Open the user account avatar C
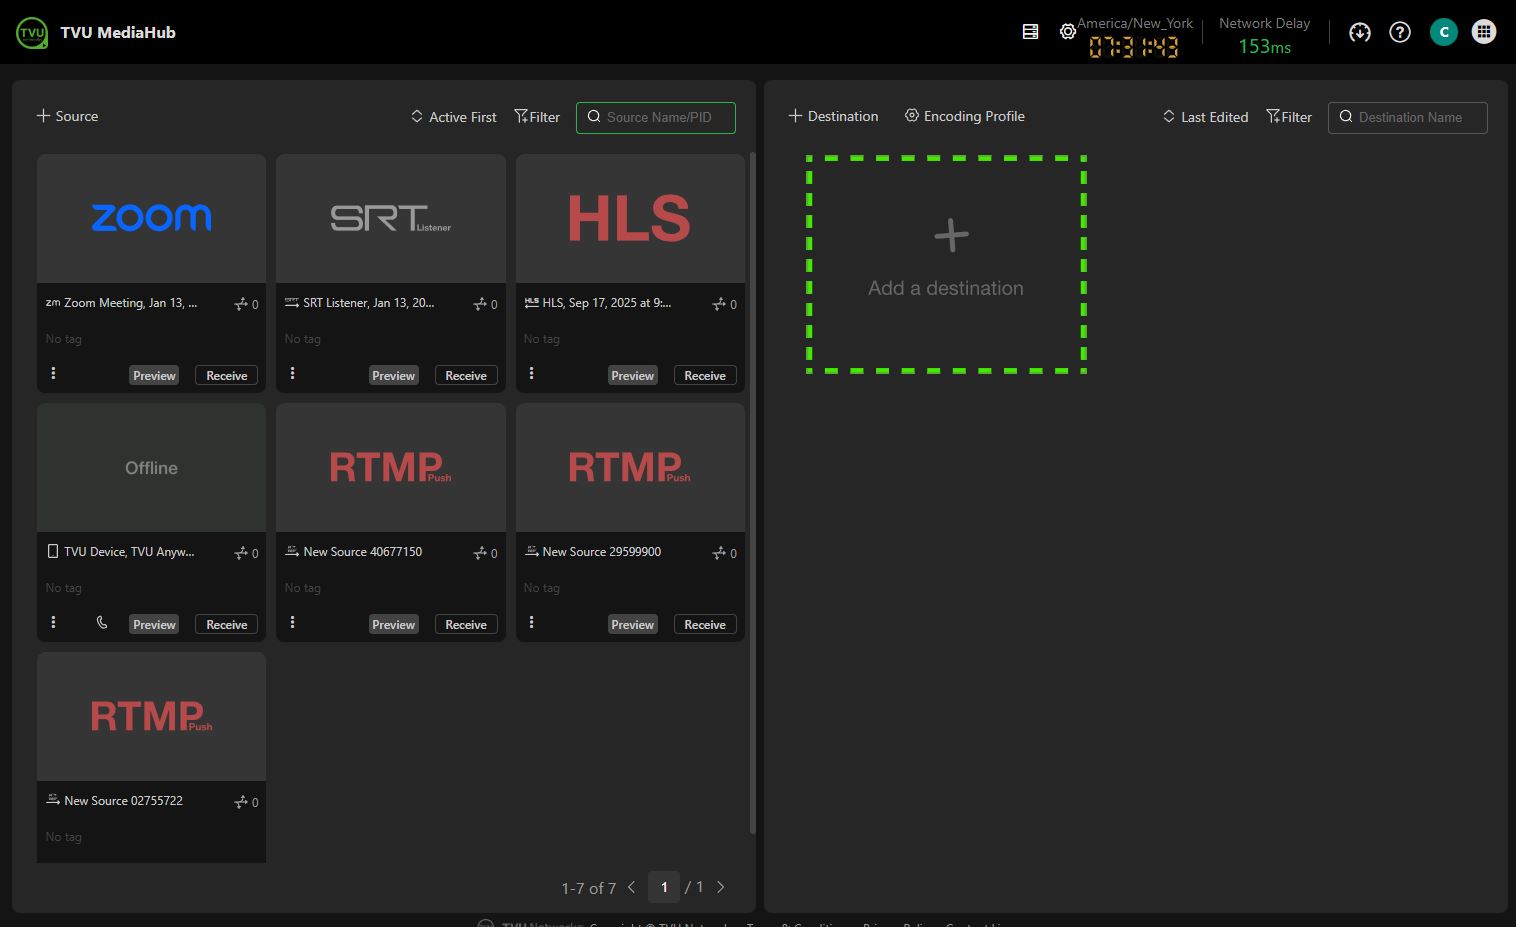The image size is (1516, 927). (1443, 32)
